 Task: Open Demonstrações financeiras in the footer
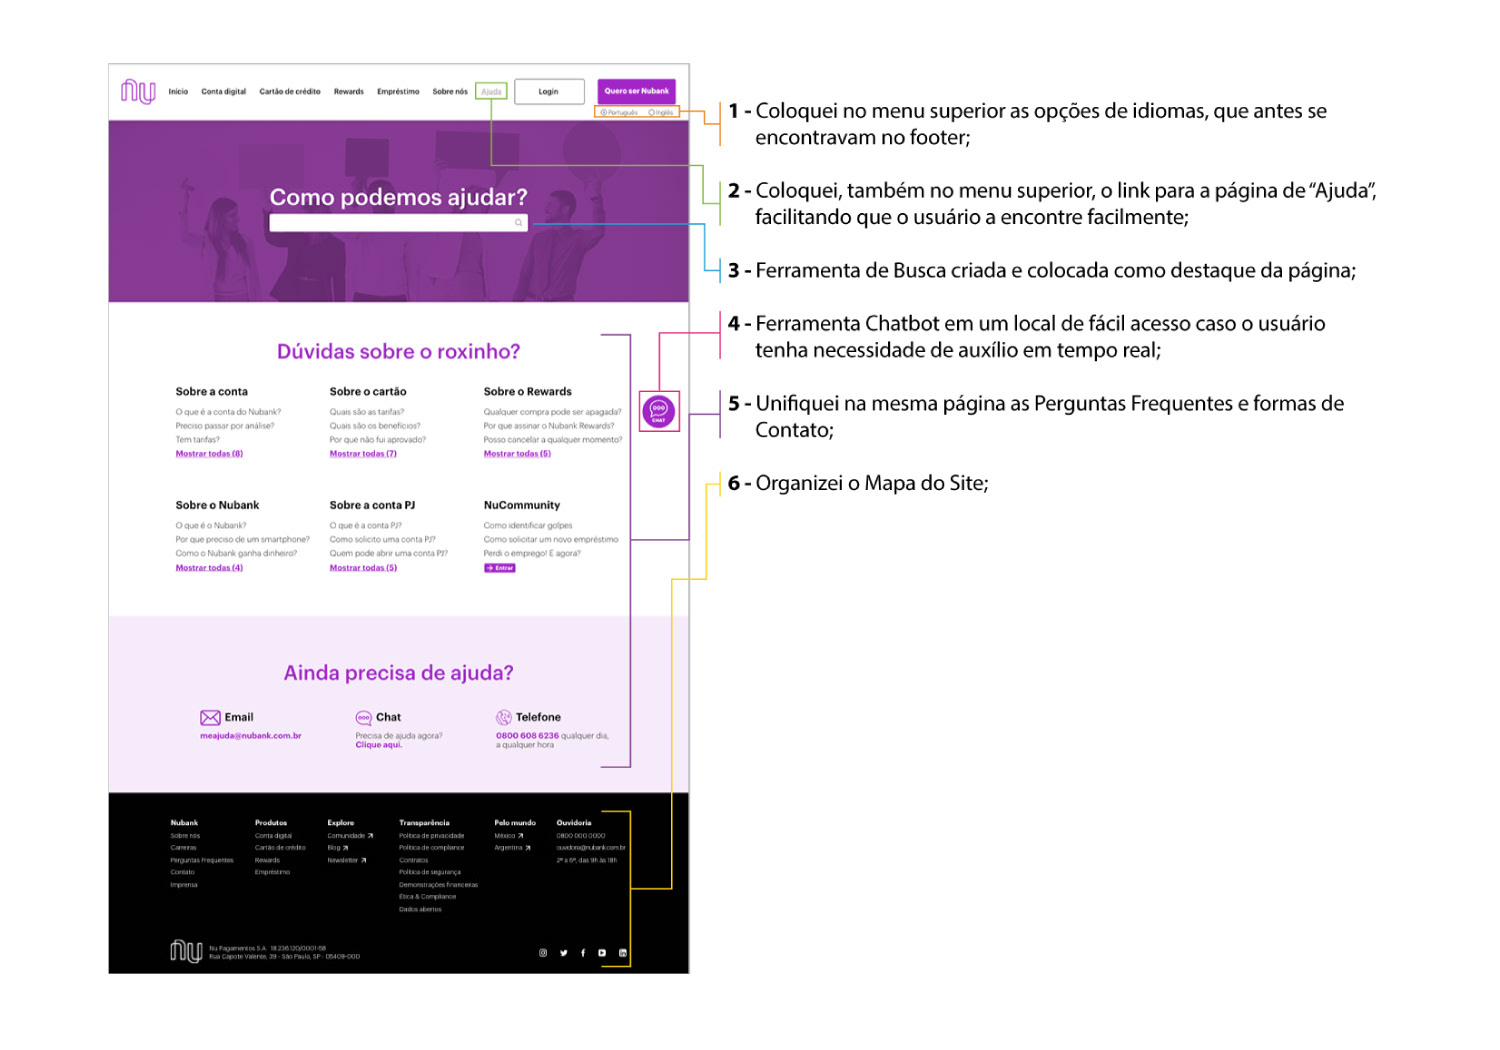point(439,885)
